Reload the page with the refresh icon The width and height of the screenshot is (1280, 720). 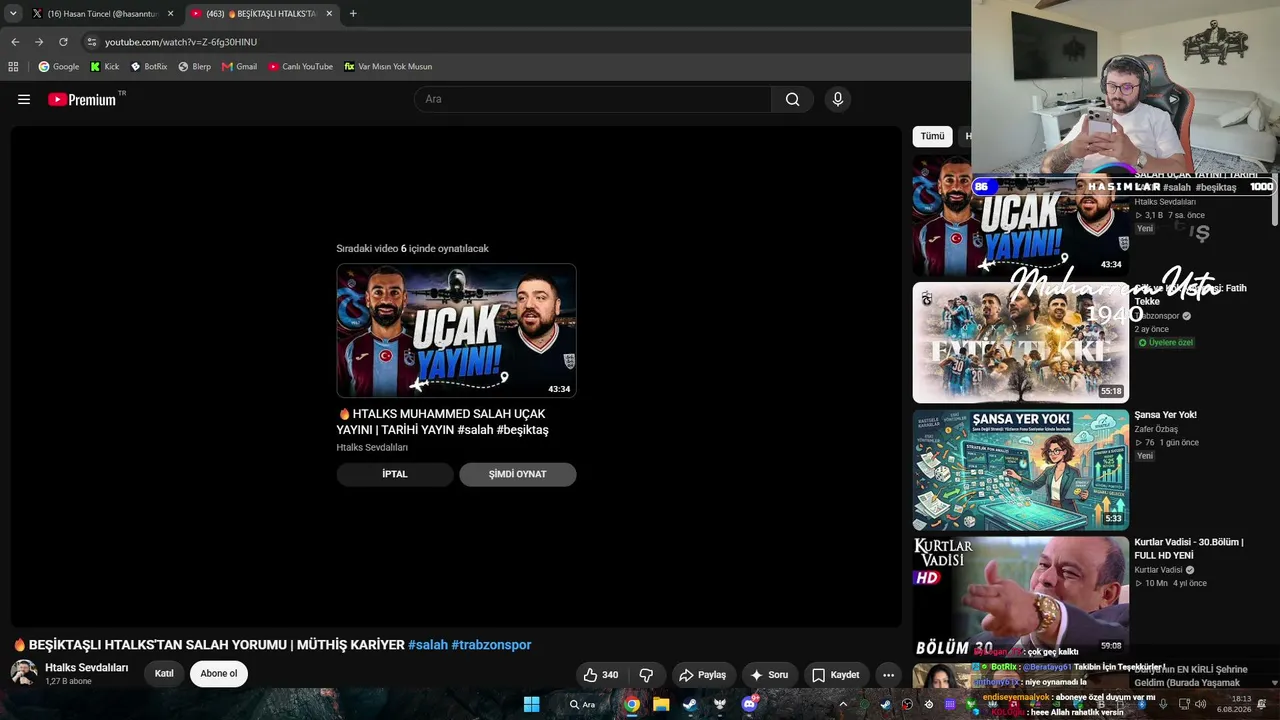pos(63,42)
